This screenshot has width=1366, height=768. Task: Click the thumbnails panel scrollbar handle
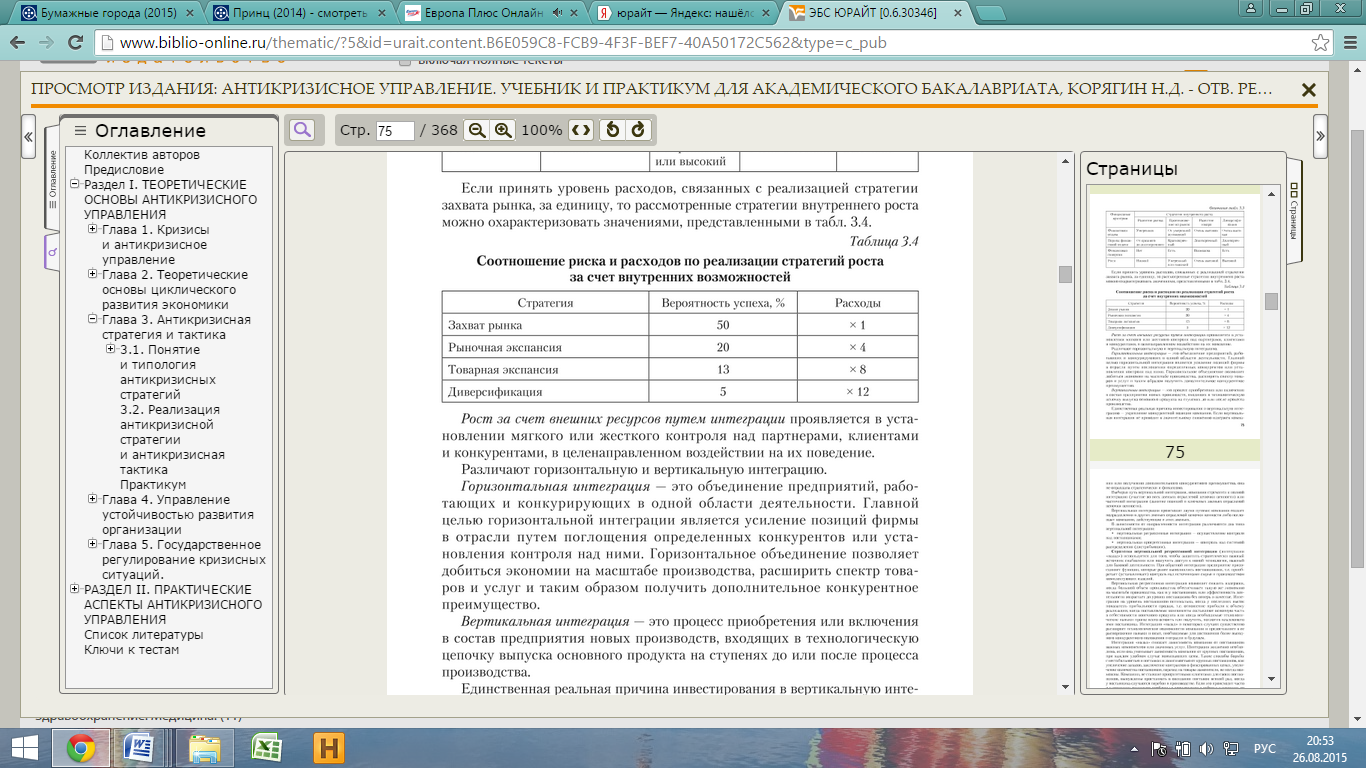pos(1271,301)
